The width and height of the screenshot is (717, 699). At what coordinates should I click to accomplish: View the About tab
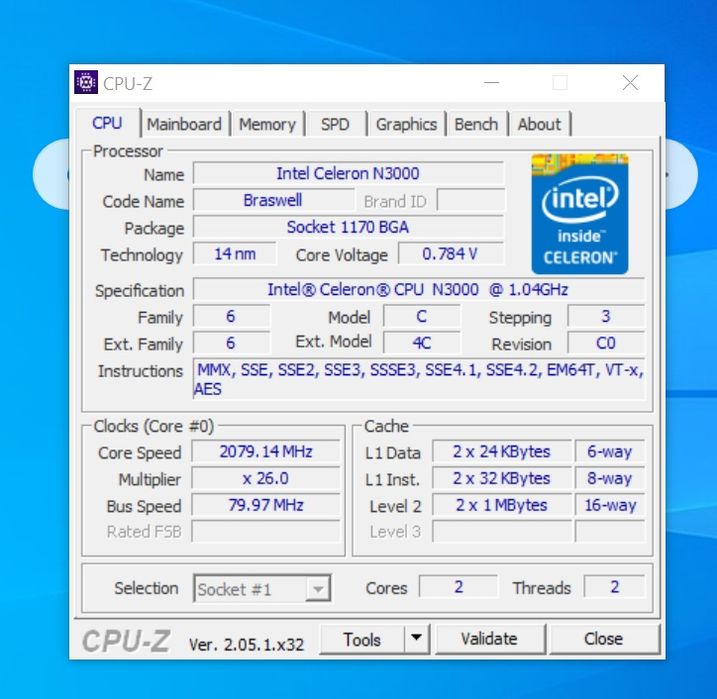539,124
